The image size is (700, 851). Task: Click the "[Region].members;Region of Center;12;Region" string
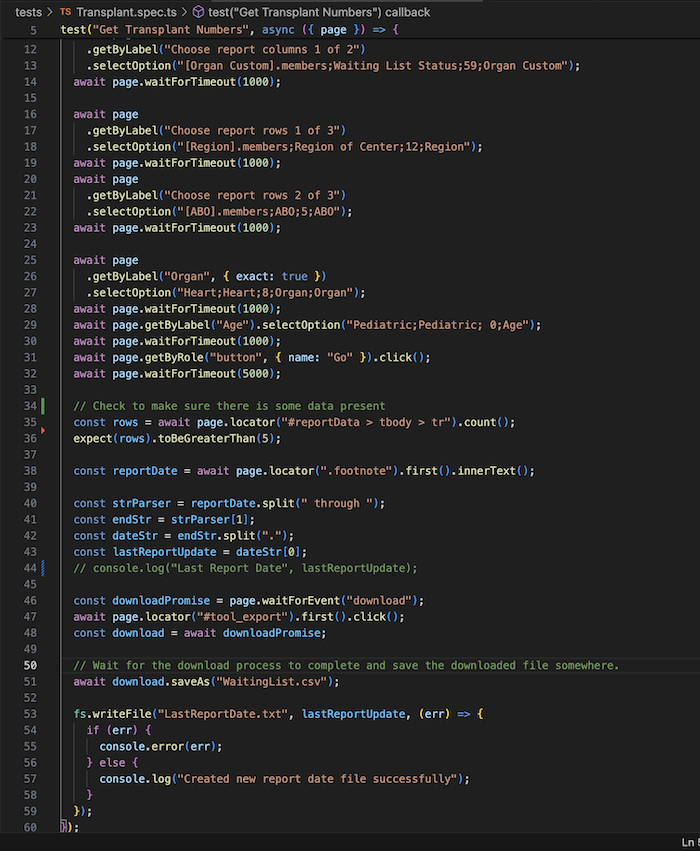coord(324,147)
